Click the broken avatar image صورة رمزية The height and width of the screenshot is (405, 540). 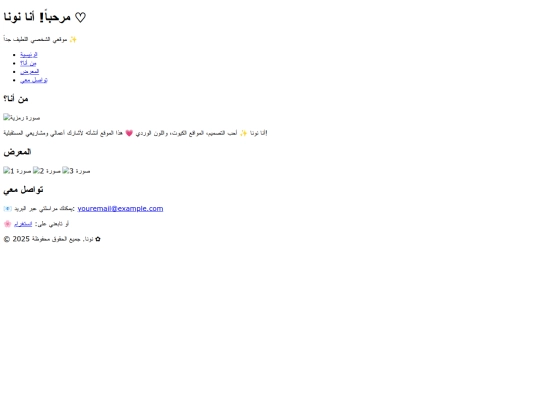click(x=22, y=118)
